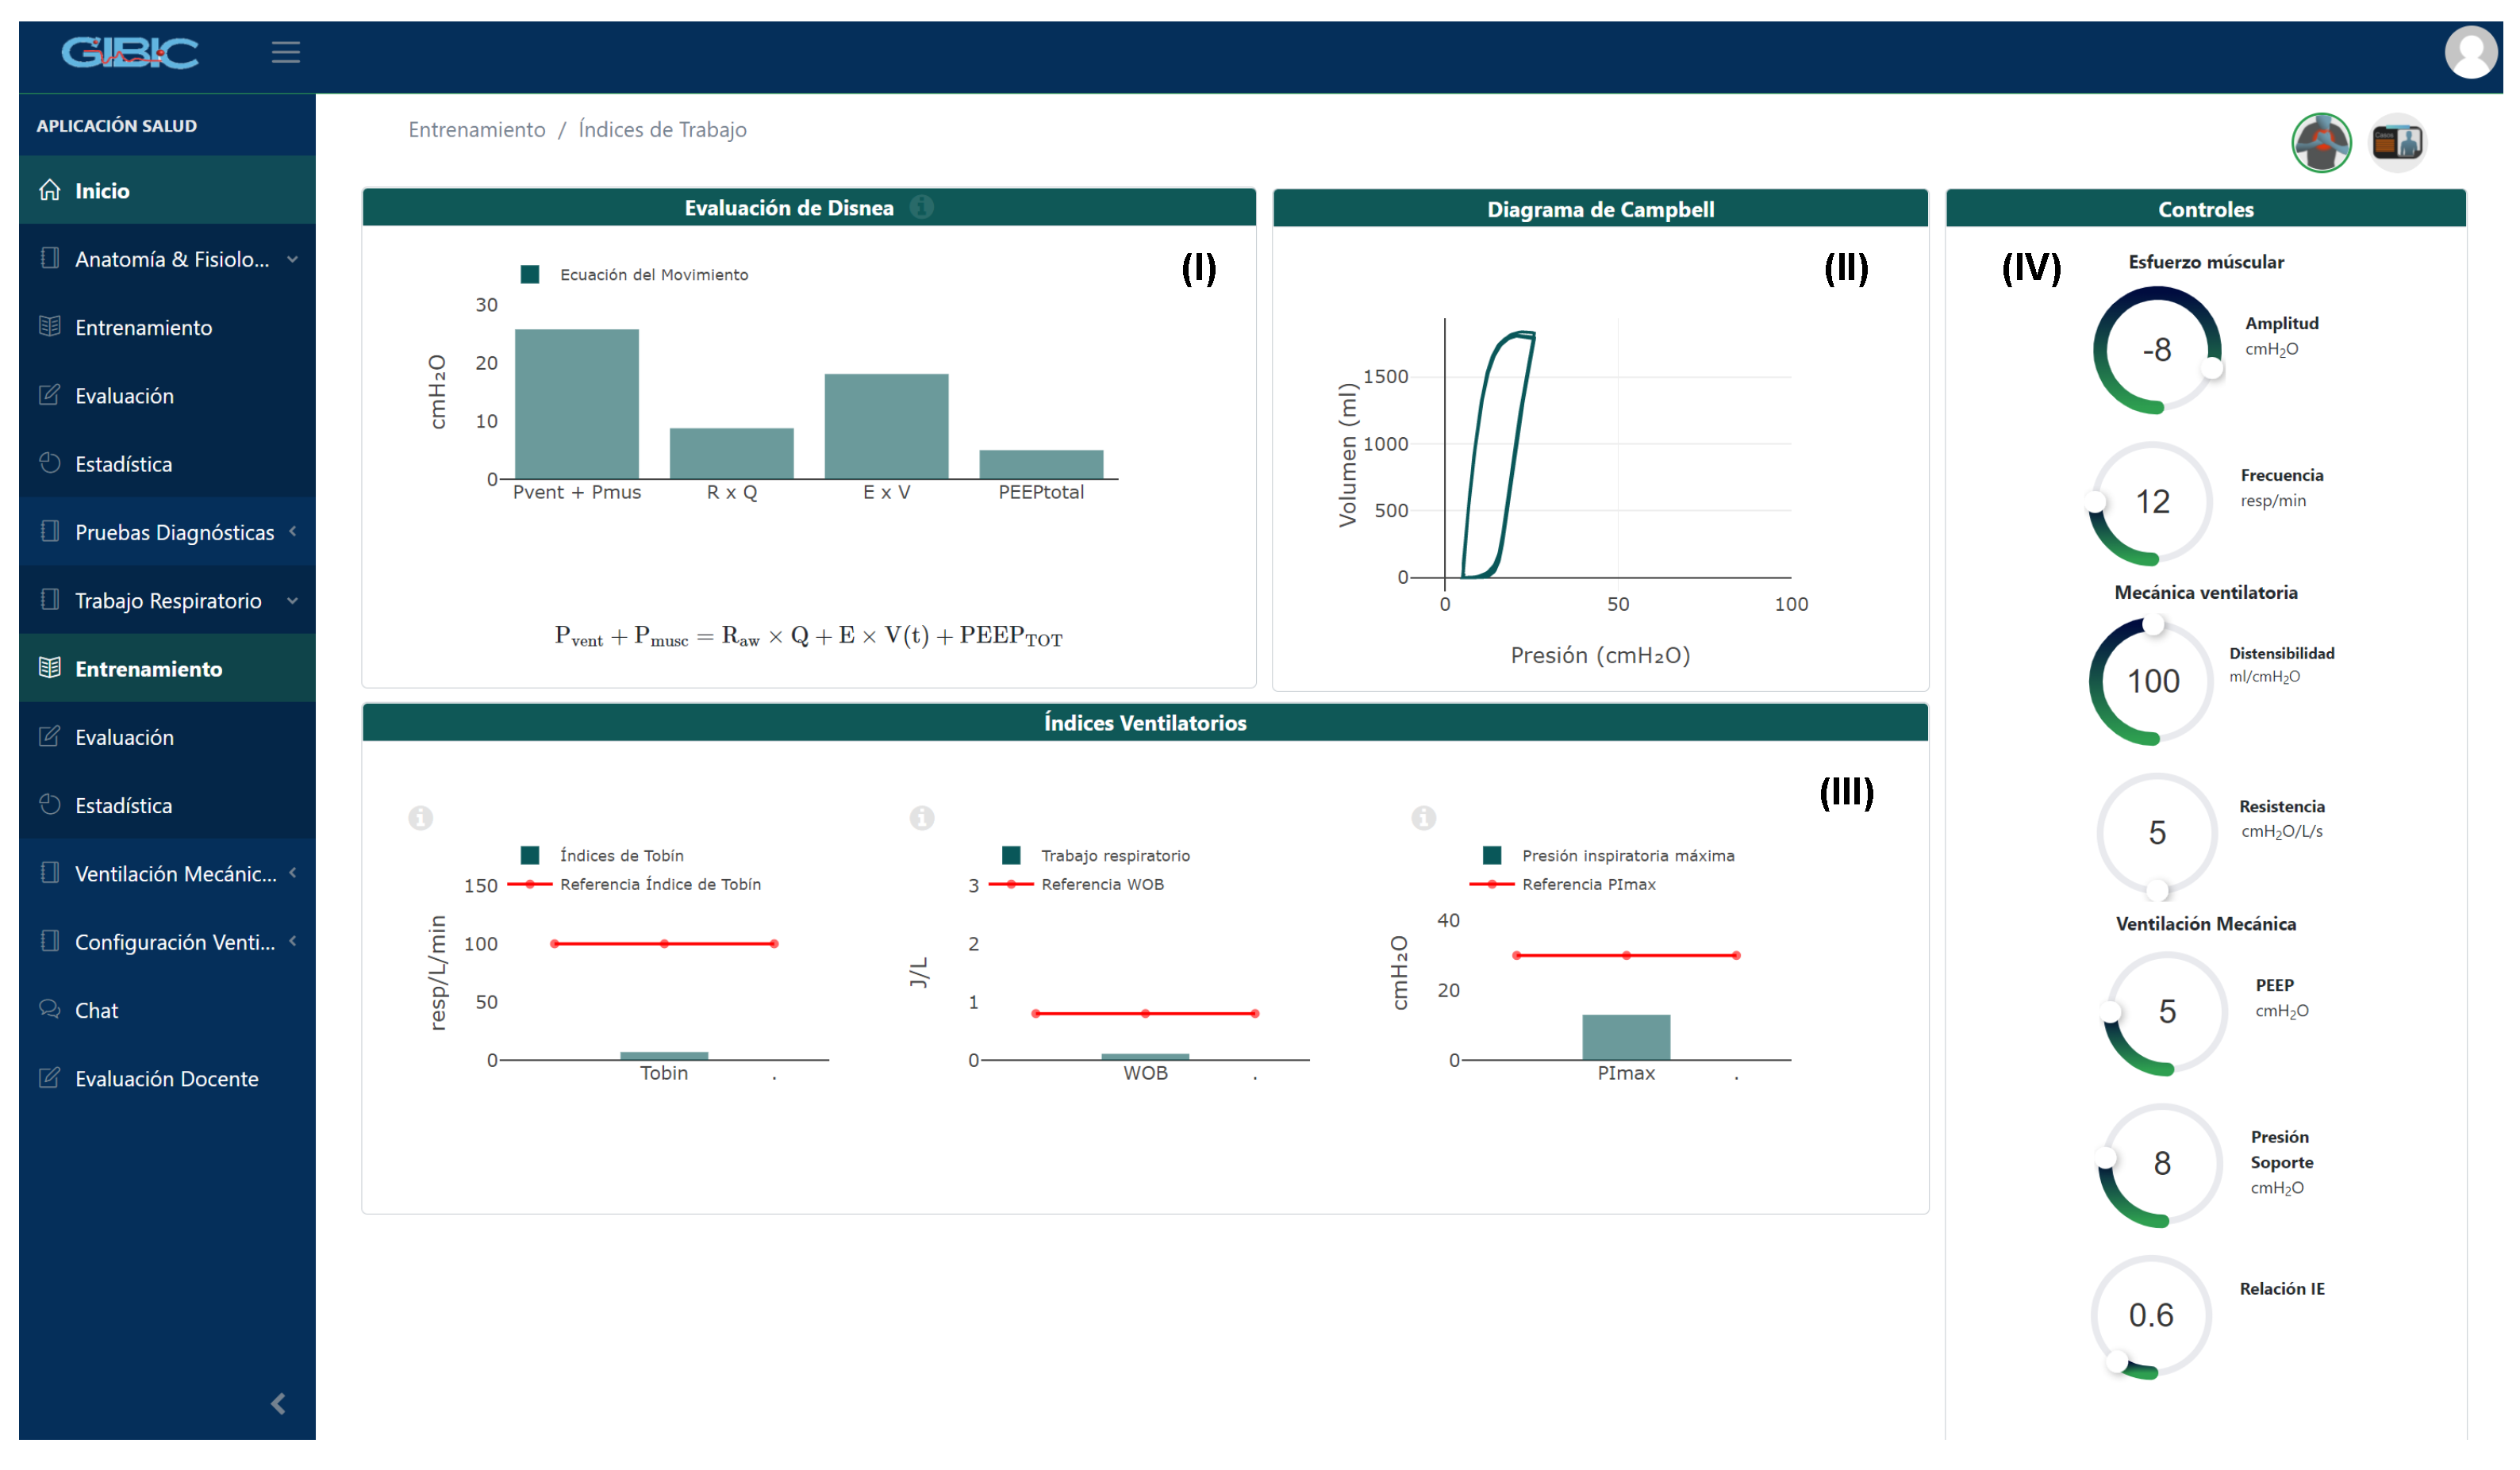Image resolution: width=2520 pixels, height=1470 pixels.
Task: Click the info icon above WOB chart
Action: 921,818
